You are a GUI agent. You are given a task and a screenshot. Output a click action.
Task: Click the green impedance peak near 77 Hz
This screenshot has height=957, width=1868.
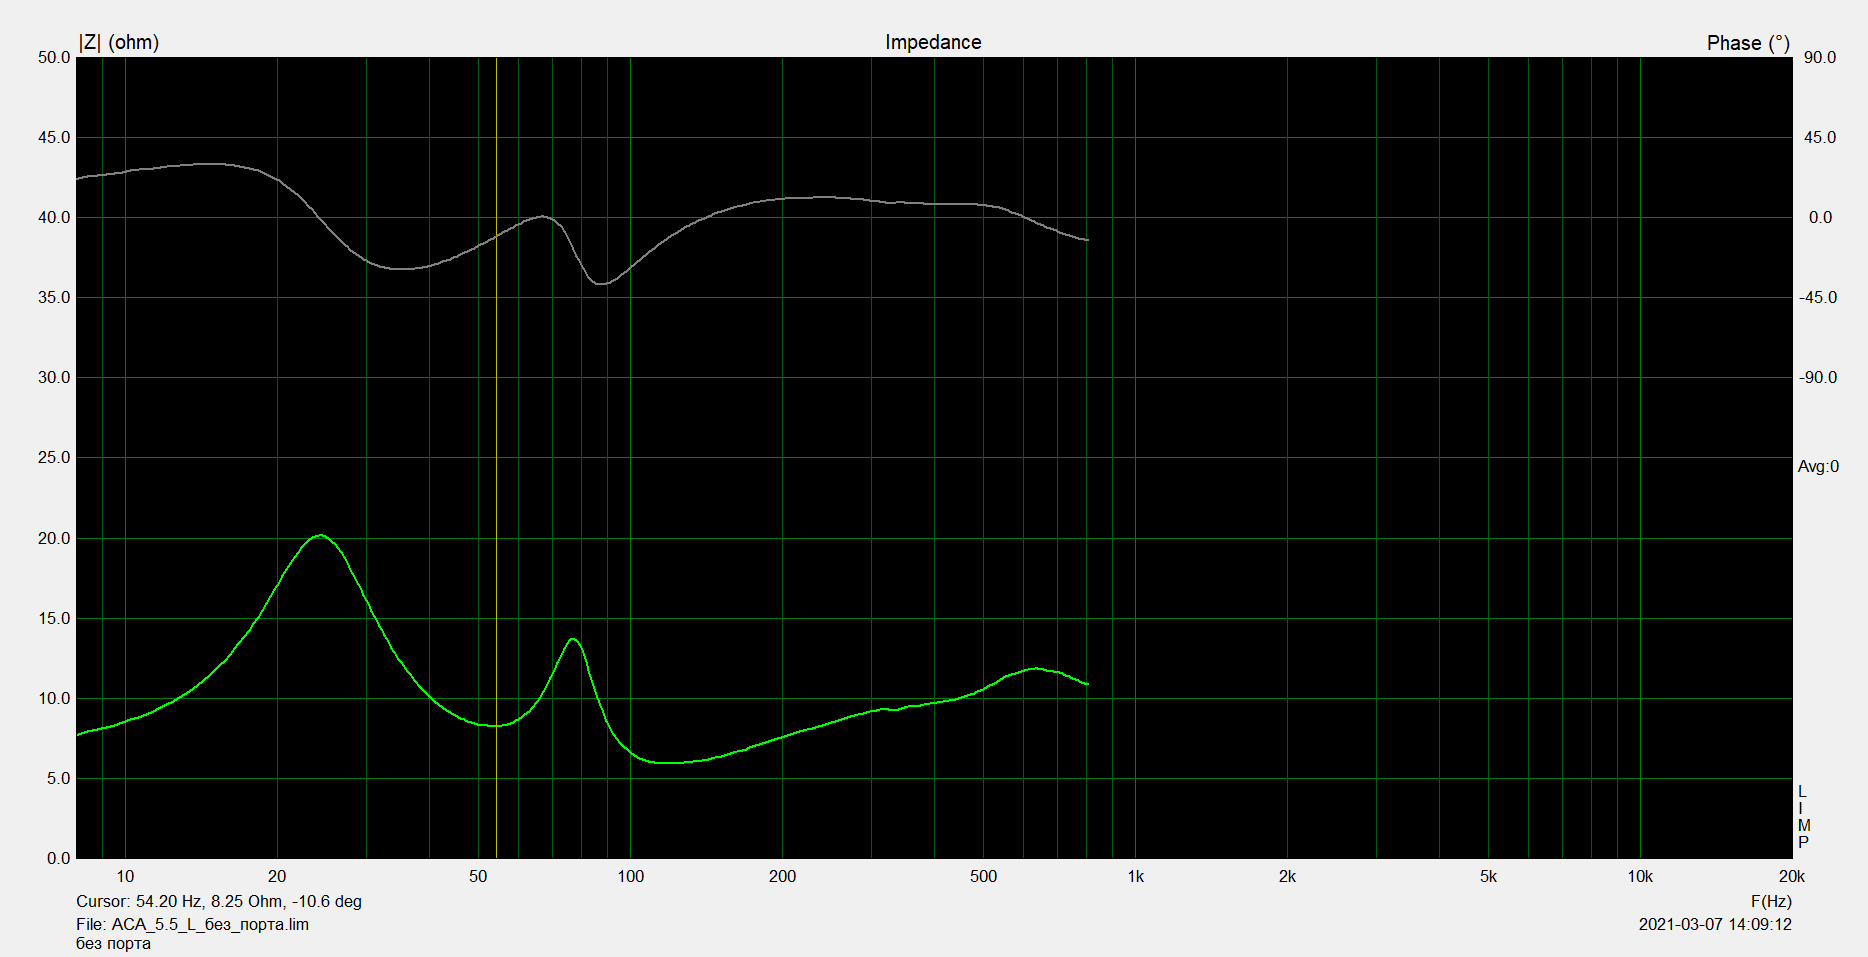click(572, 639)
